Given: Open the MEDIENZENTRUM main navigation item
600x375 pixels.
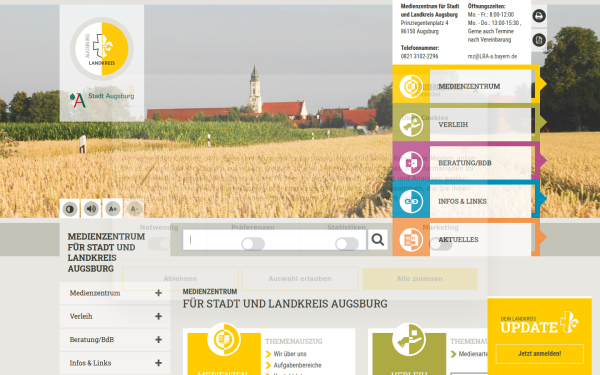Looking at the screenshot, I should (x=466, y=84).
